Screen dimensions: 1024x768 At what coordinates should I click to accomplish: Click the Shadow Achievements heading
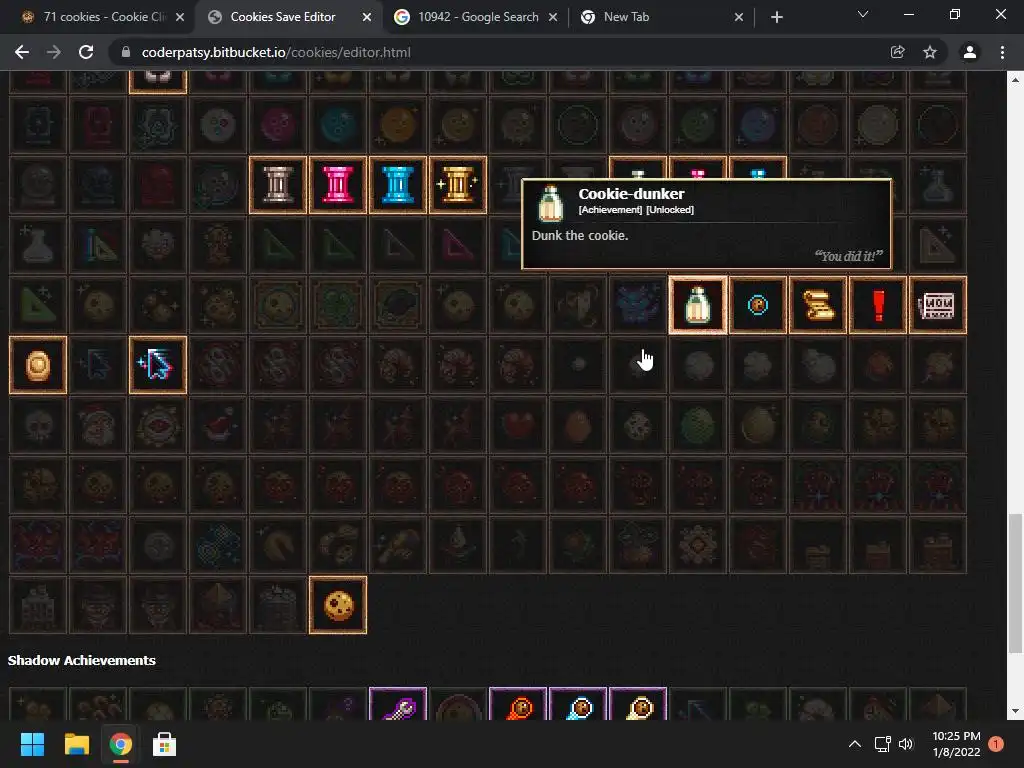[x=82, y=660]
